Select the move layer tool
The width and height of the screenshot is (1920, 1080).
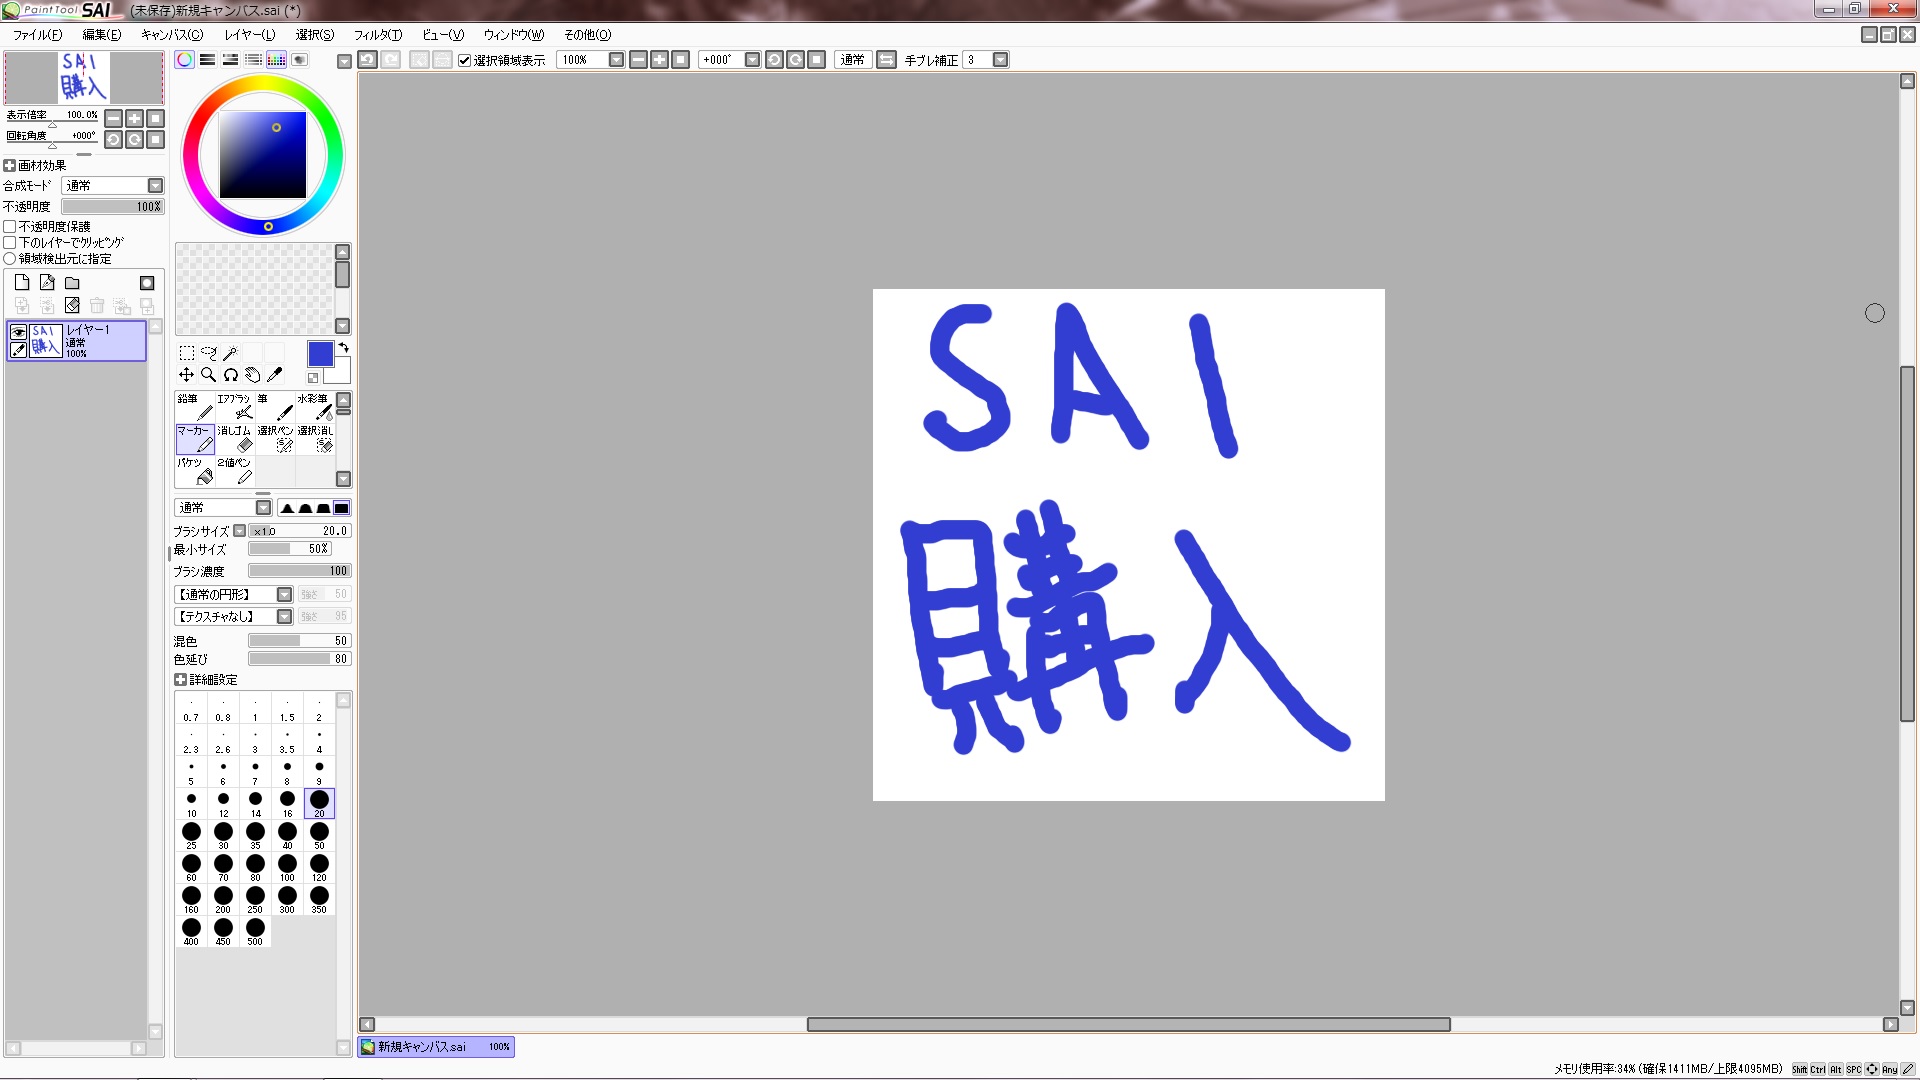coord(187,375)
